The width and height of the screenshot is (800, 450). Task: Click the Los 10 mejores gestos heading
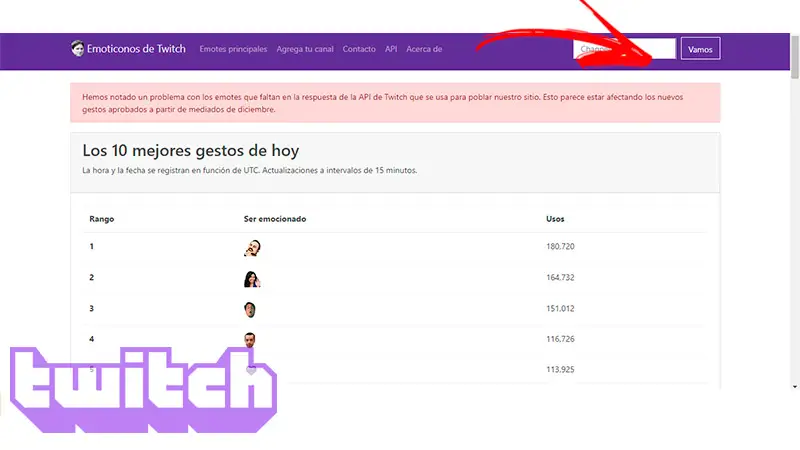(x=191, y=151)
